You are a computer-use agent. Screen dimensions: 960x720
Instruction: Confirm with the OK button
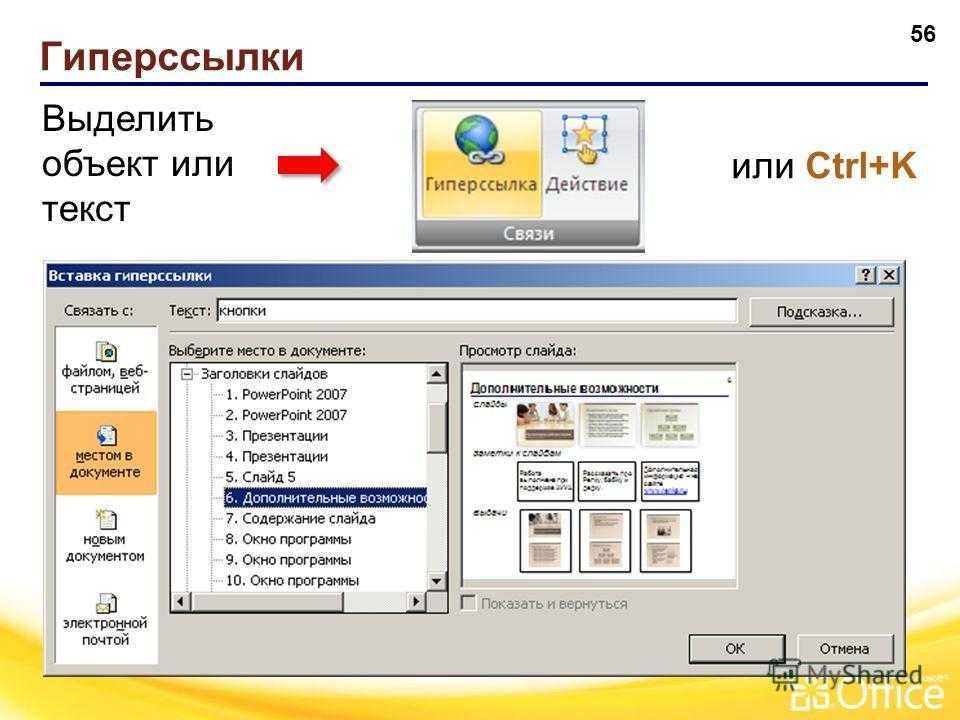coord(736,648)
